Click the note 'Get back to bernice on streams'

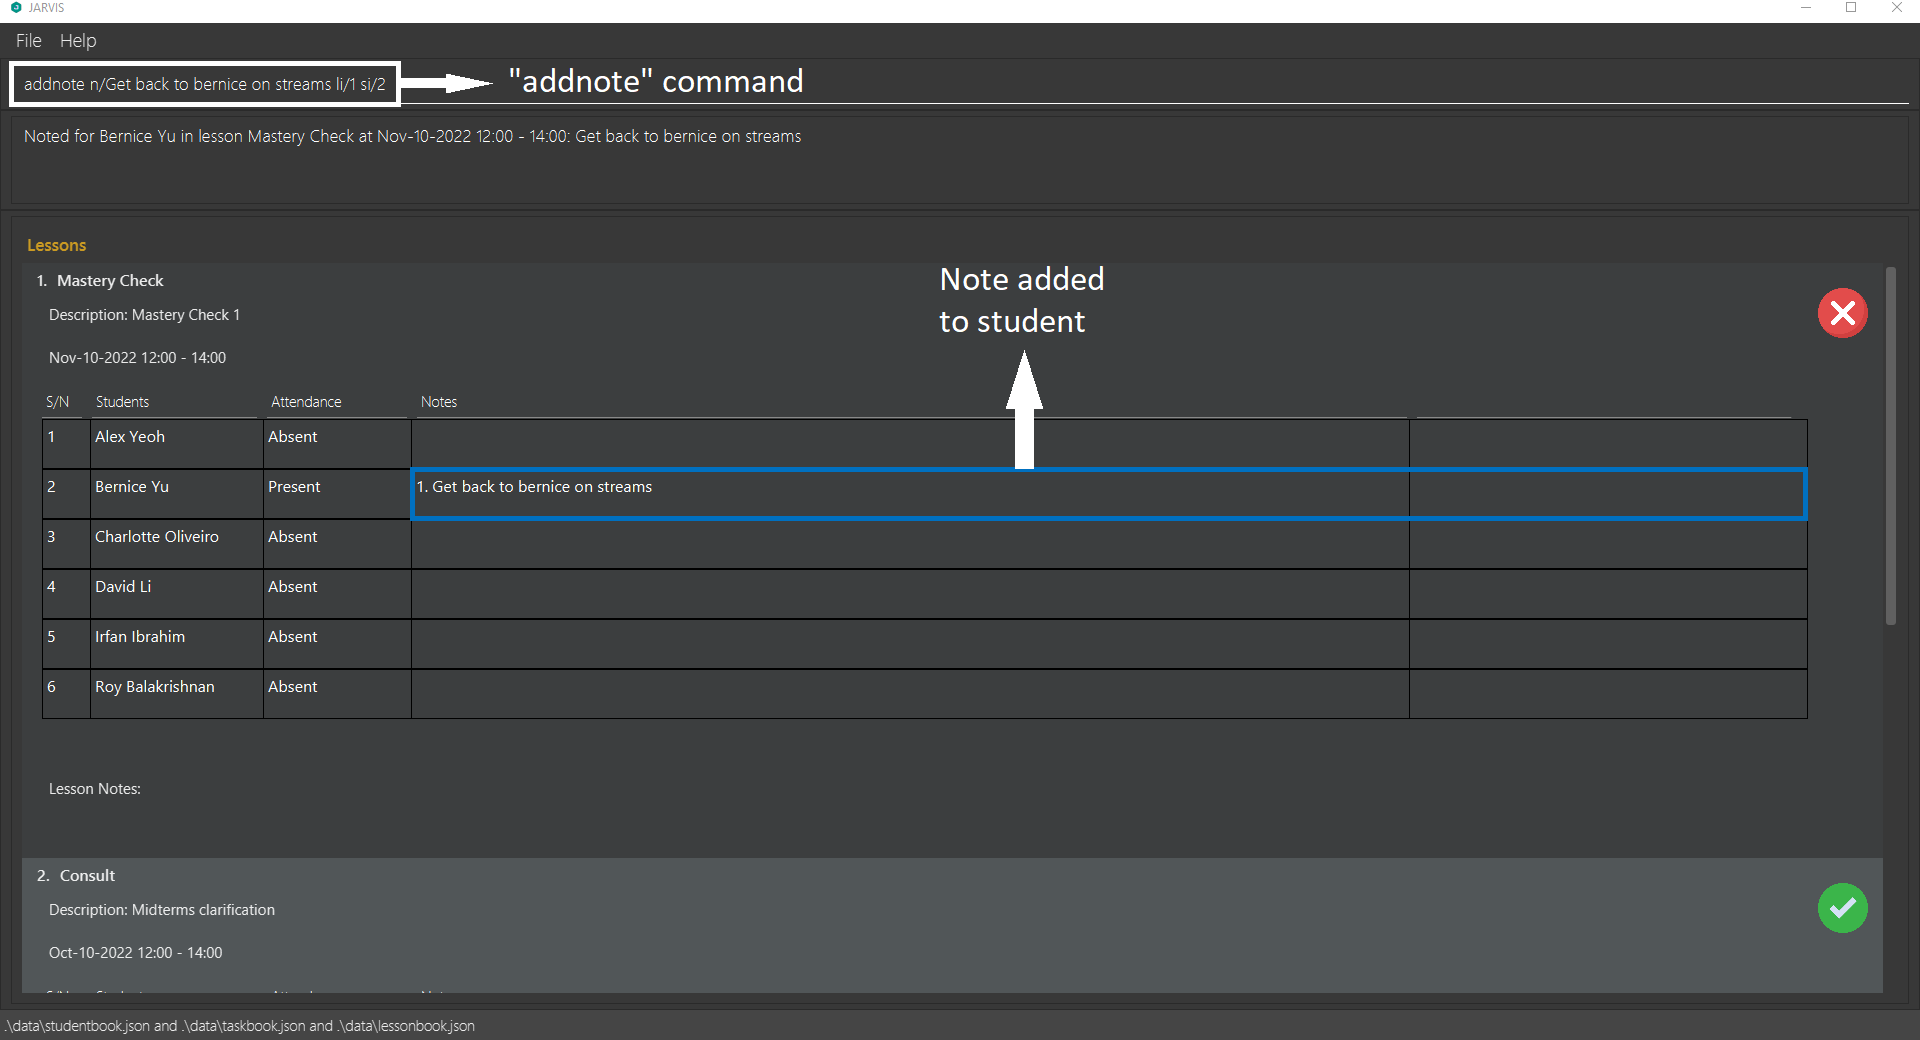coord(534,487)
